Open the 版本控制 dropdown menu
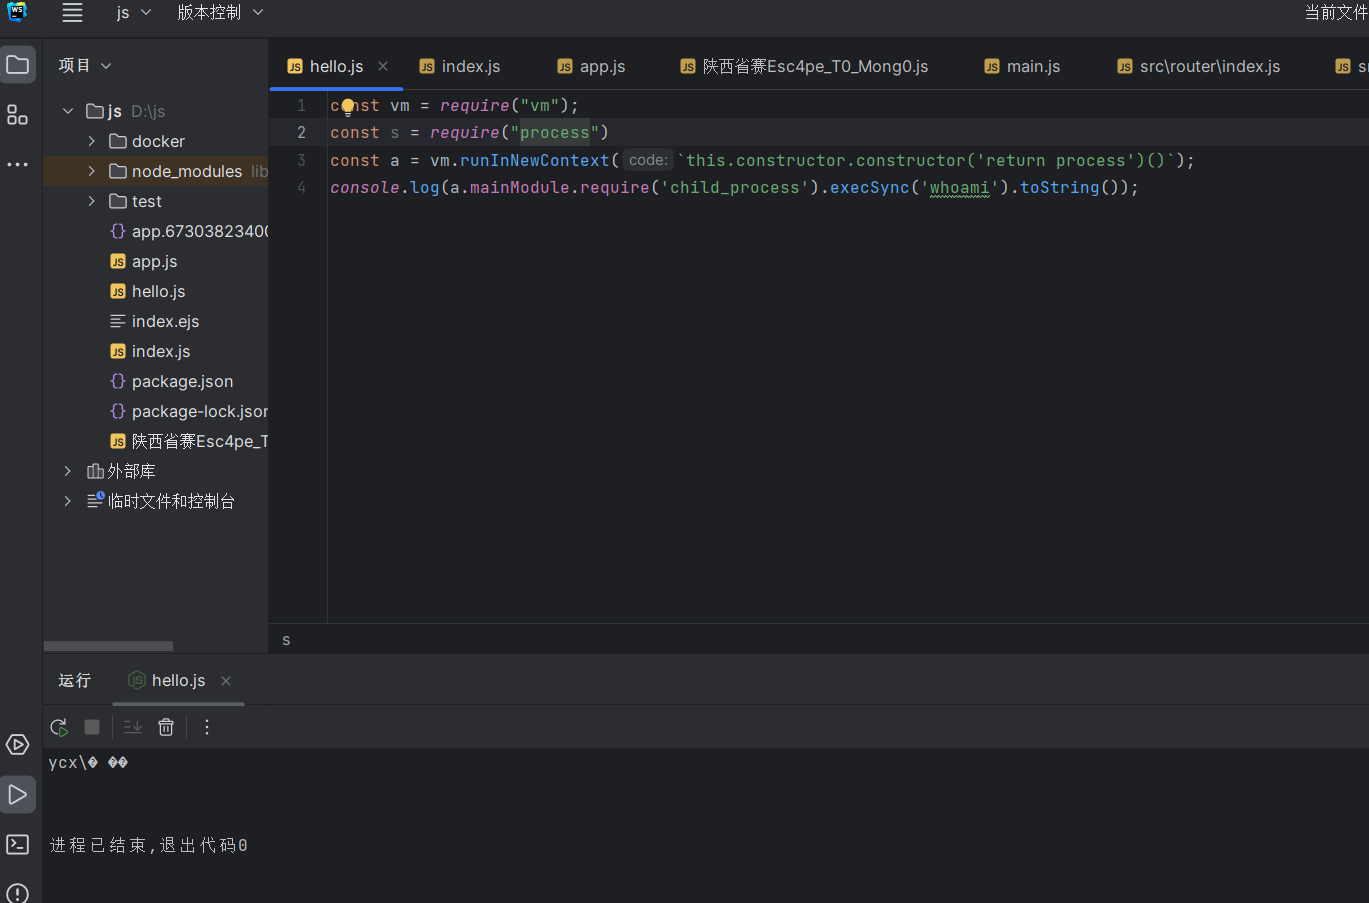Screen dimensions: 1369x903 coord(220,12)
